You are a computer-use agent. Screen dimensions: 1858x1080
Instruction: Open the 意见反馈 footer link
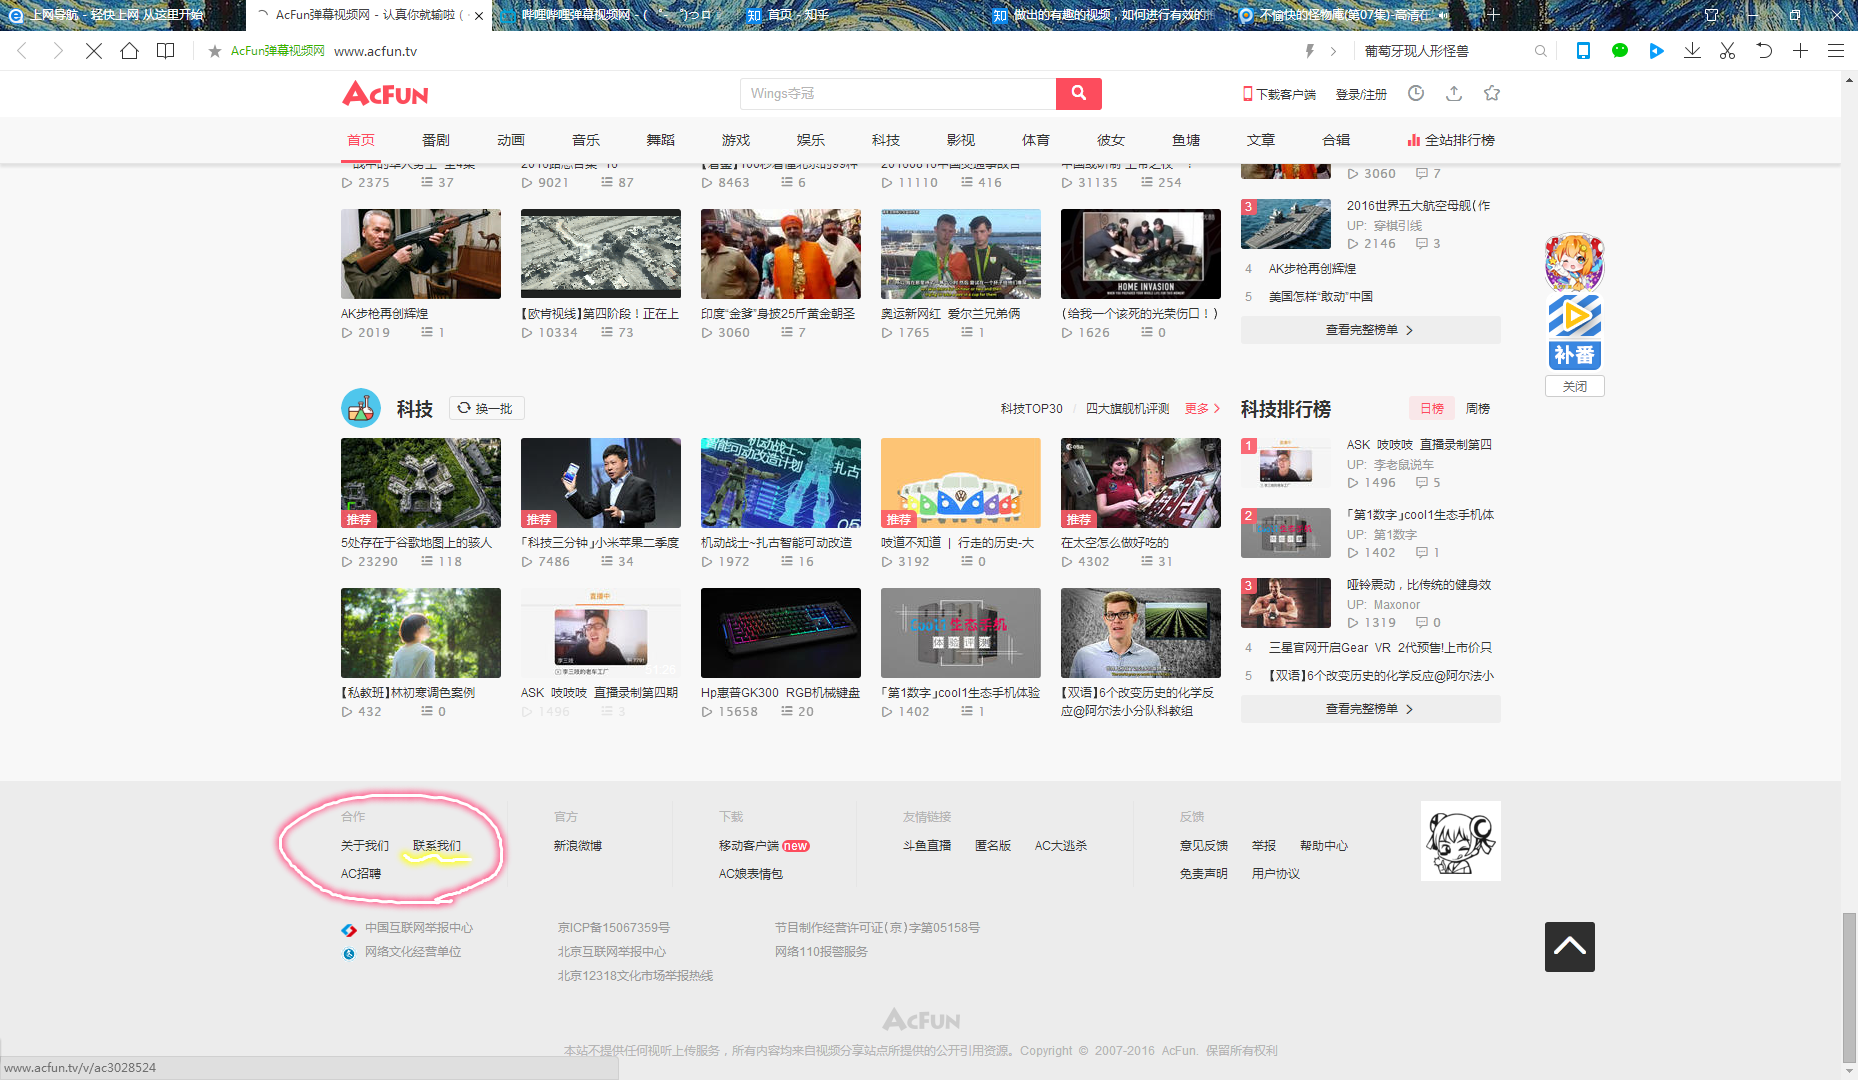coord(1204,846)
